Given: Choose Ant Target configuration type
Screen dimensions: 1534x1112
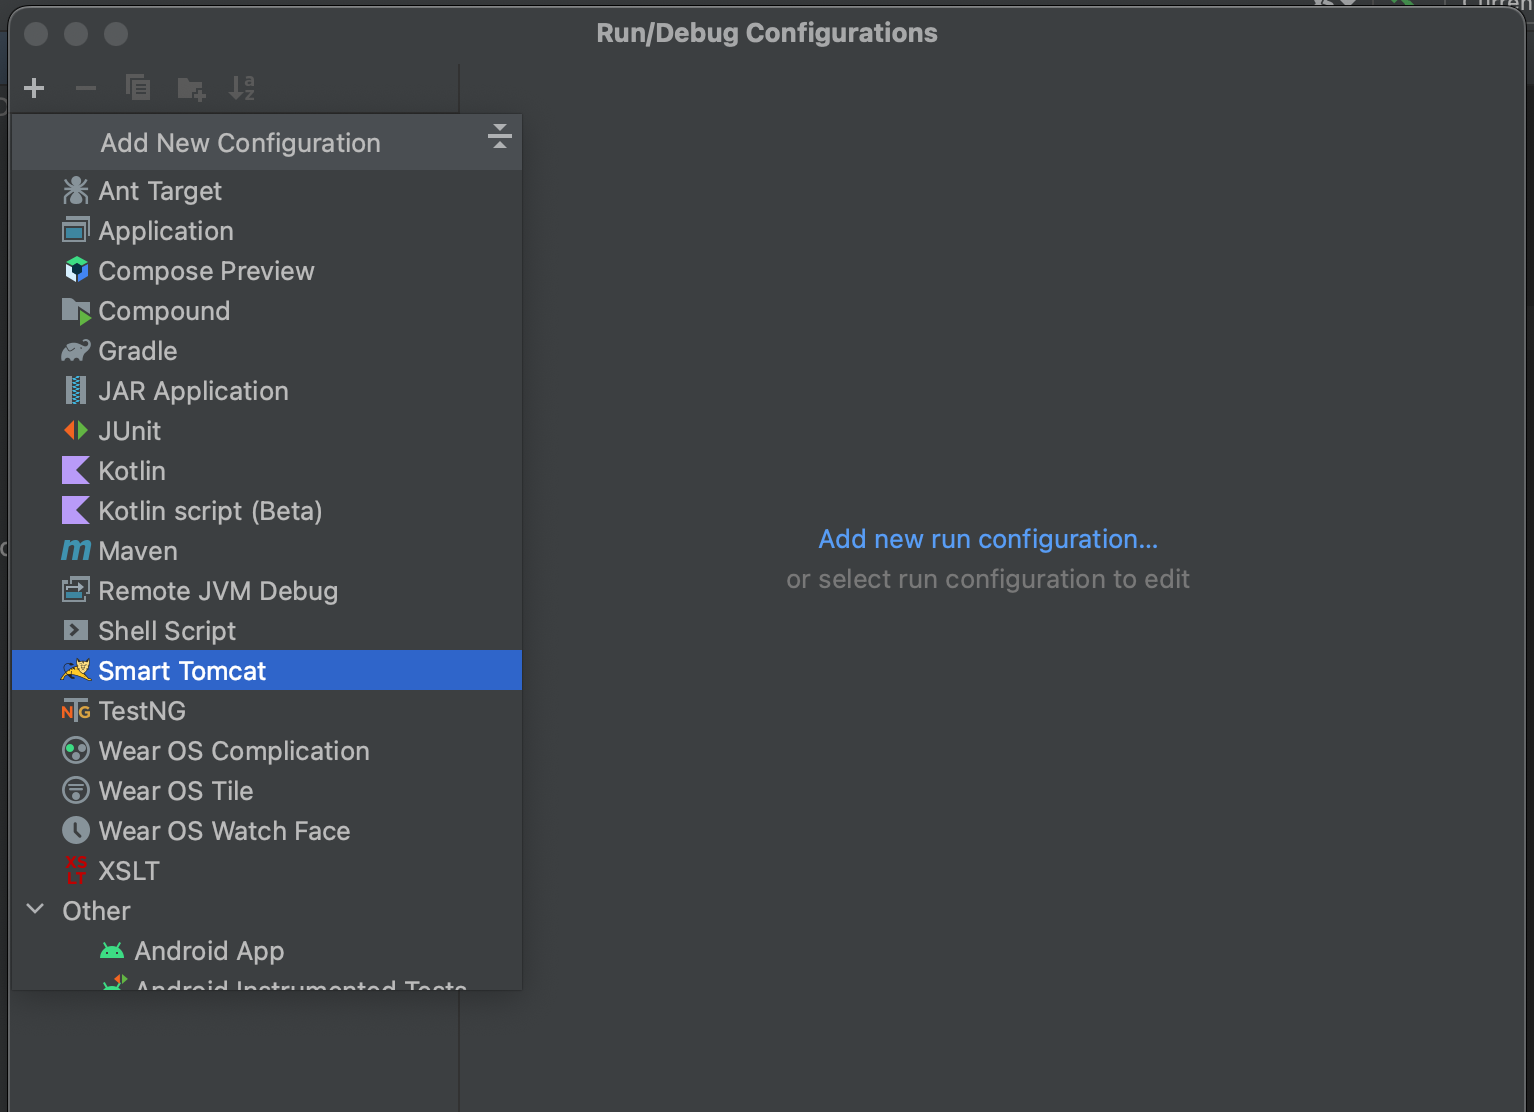Looking at the screenshot, I should (x=267, y=190).
